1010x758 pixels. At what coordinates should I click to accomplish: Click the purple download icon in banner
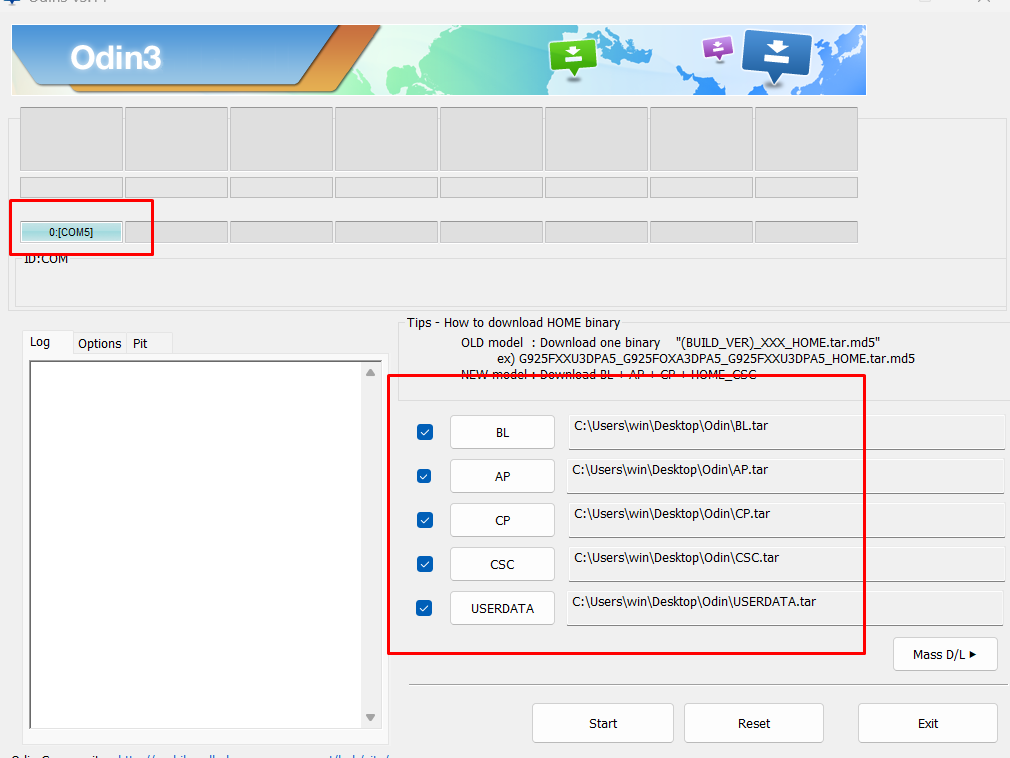(x=717, y=48)
